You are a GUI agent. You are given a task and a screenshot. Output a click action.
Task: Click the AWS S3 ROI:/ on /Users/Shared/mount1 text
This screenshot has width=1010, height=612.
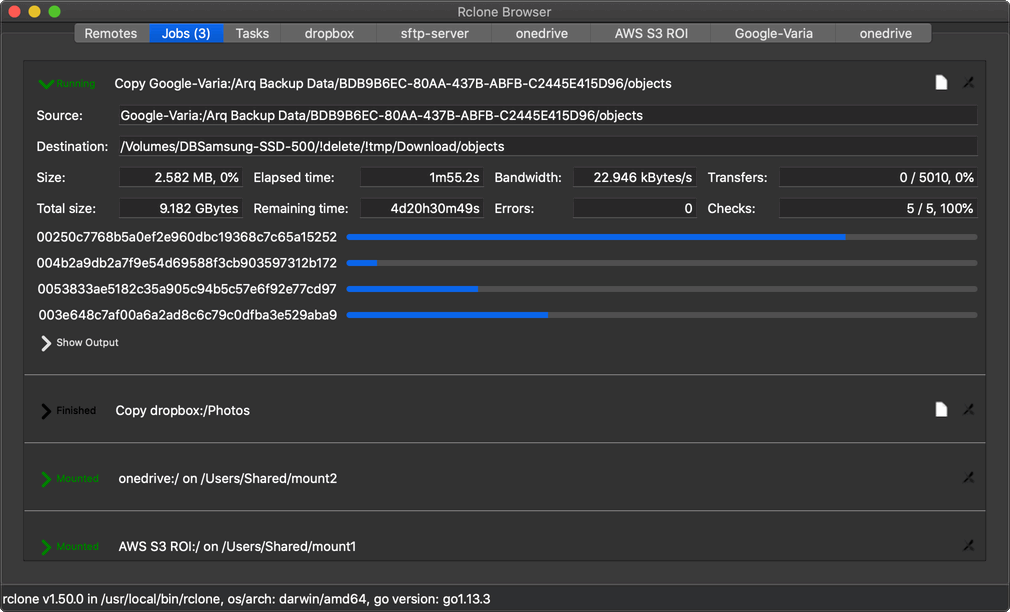[x=237, y=546]
